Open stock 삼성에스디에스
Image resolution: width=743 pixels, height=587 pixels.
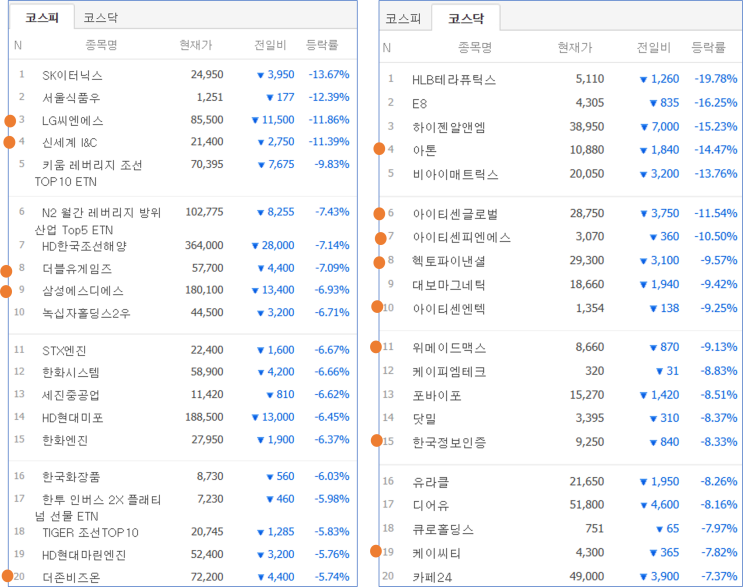pyautogui.click(x=82, y=290)
